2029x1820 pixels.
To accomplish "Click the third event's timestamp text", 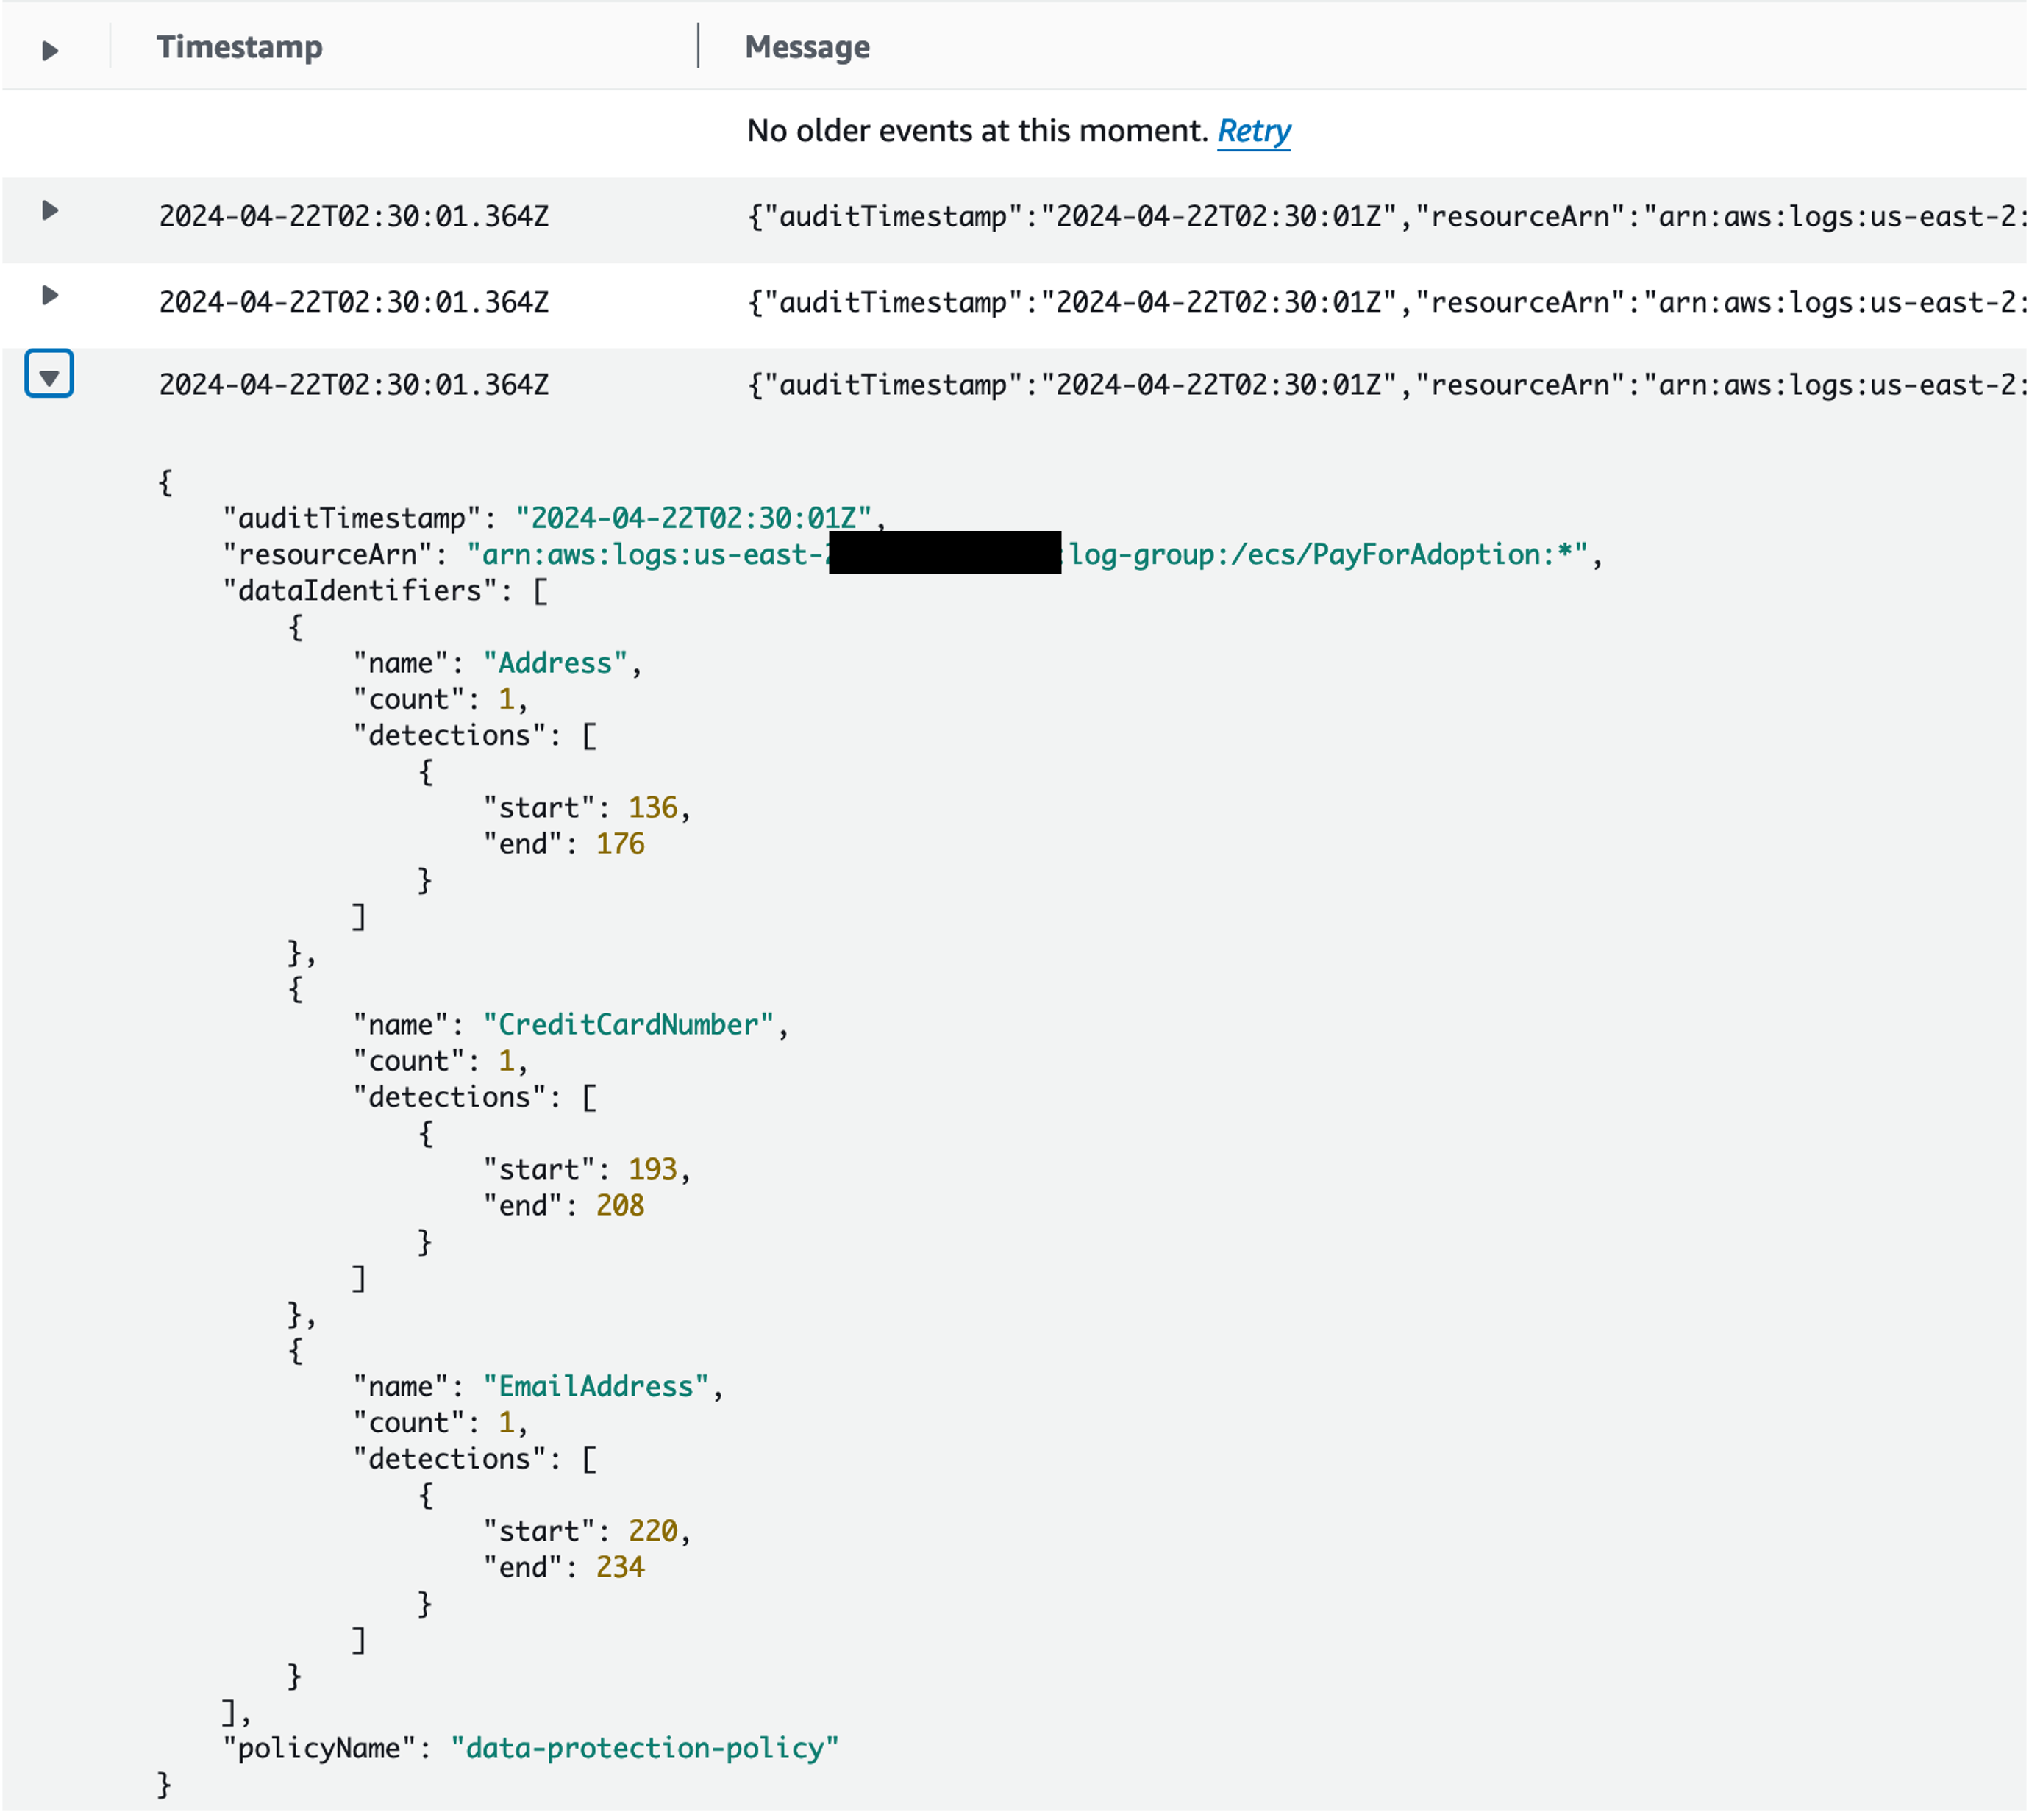I will pyautogui.click(x=355, y=385).
